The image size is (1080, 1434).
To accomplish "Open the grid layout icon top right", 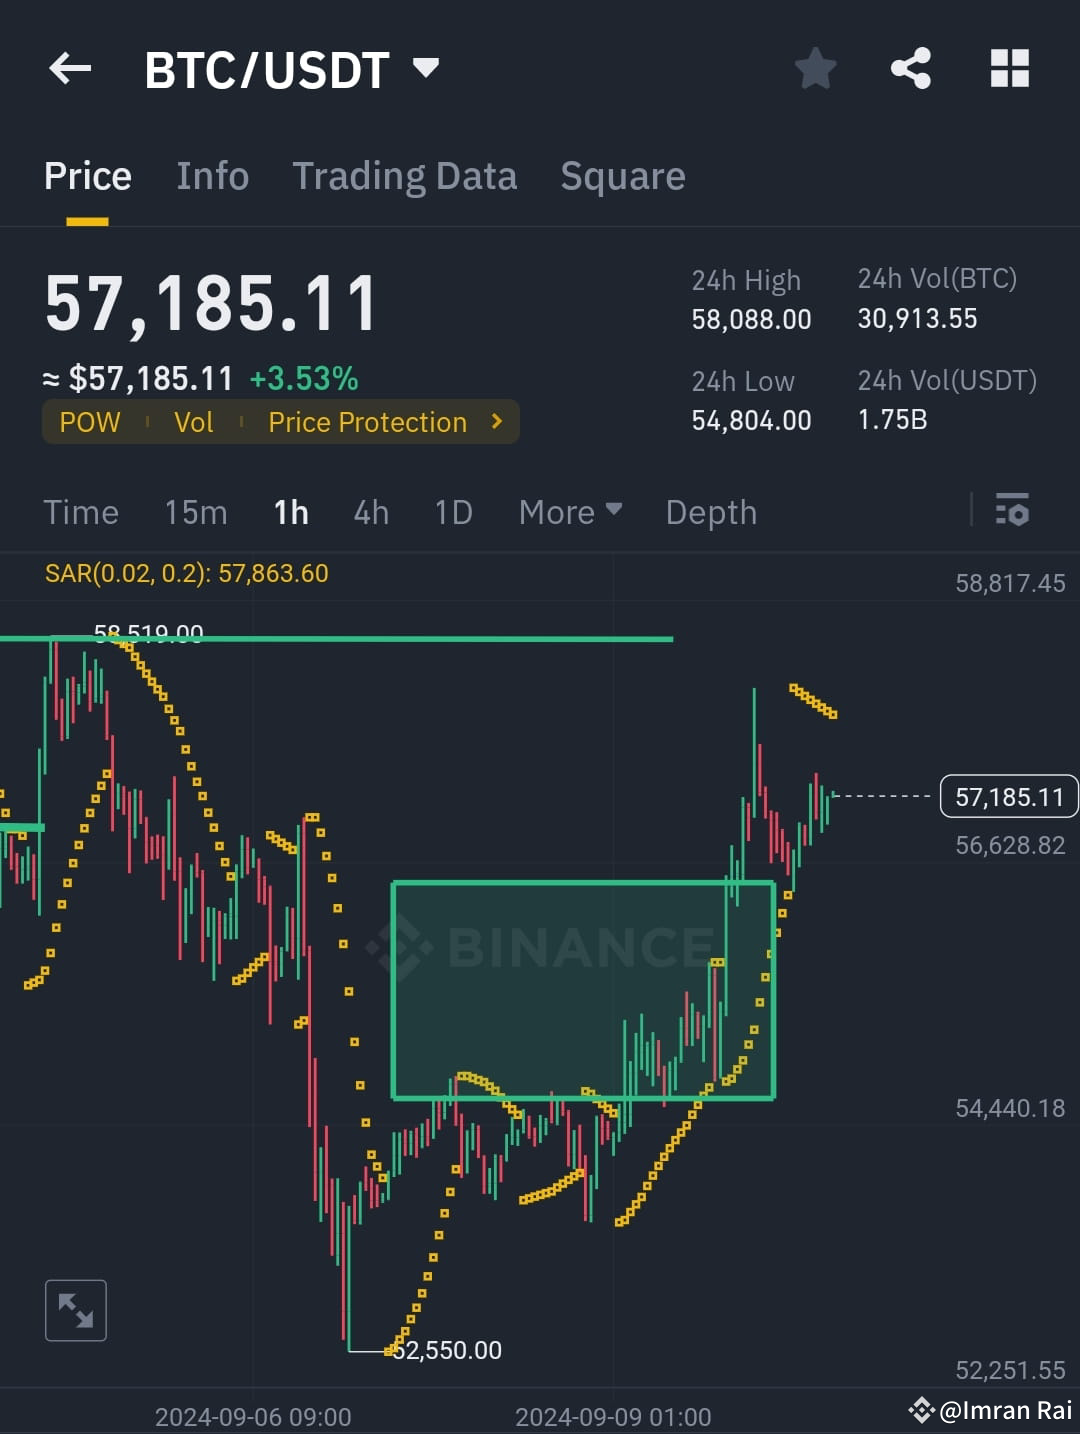I will pos(1008,68).
